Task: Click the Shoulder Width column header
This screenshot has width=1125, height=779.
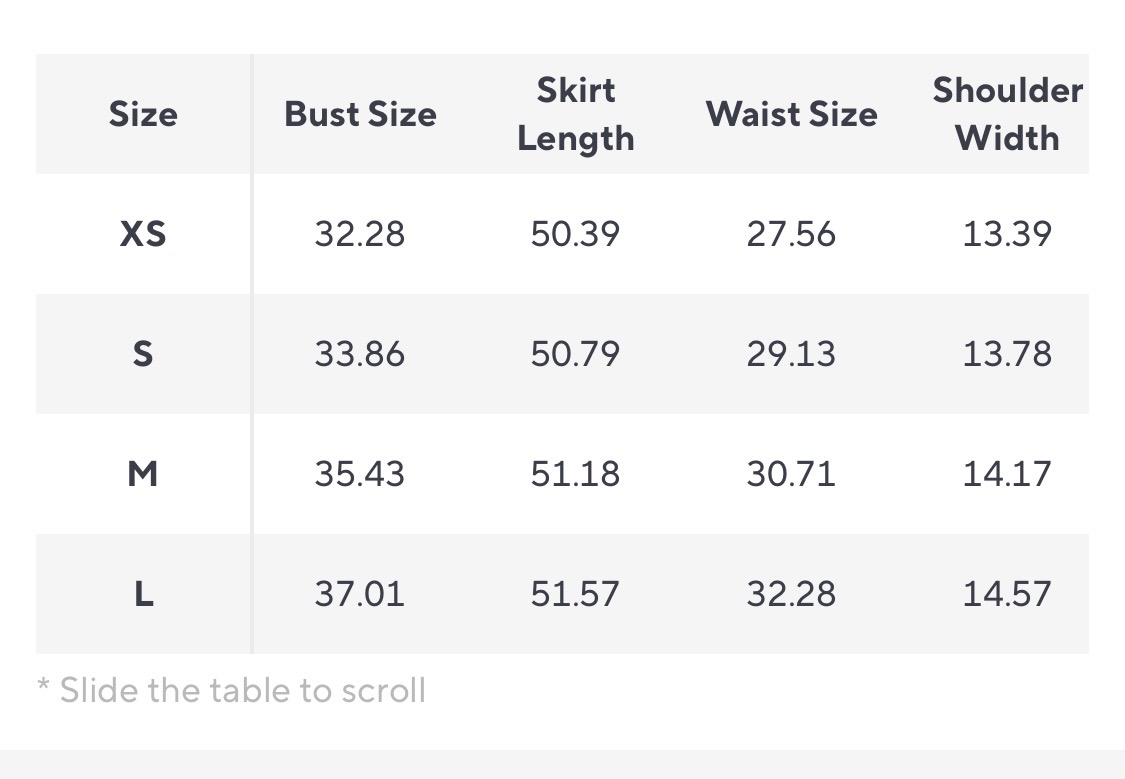Action: click(x=1007, y=114)
